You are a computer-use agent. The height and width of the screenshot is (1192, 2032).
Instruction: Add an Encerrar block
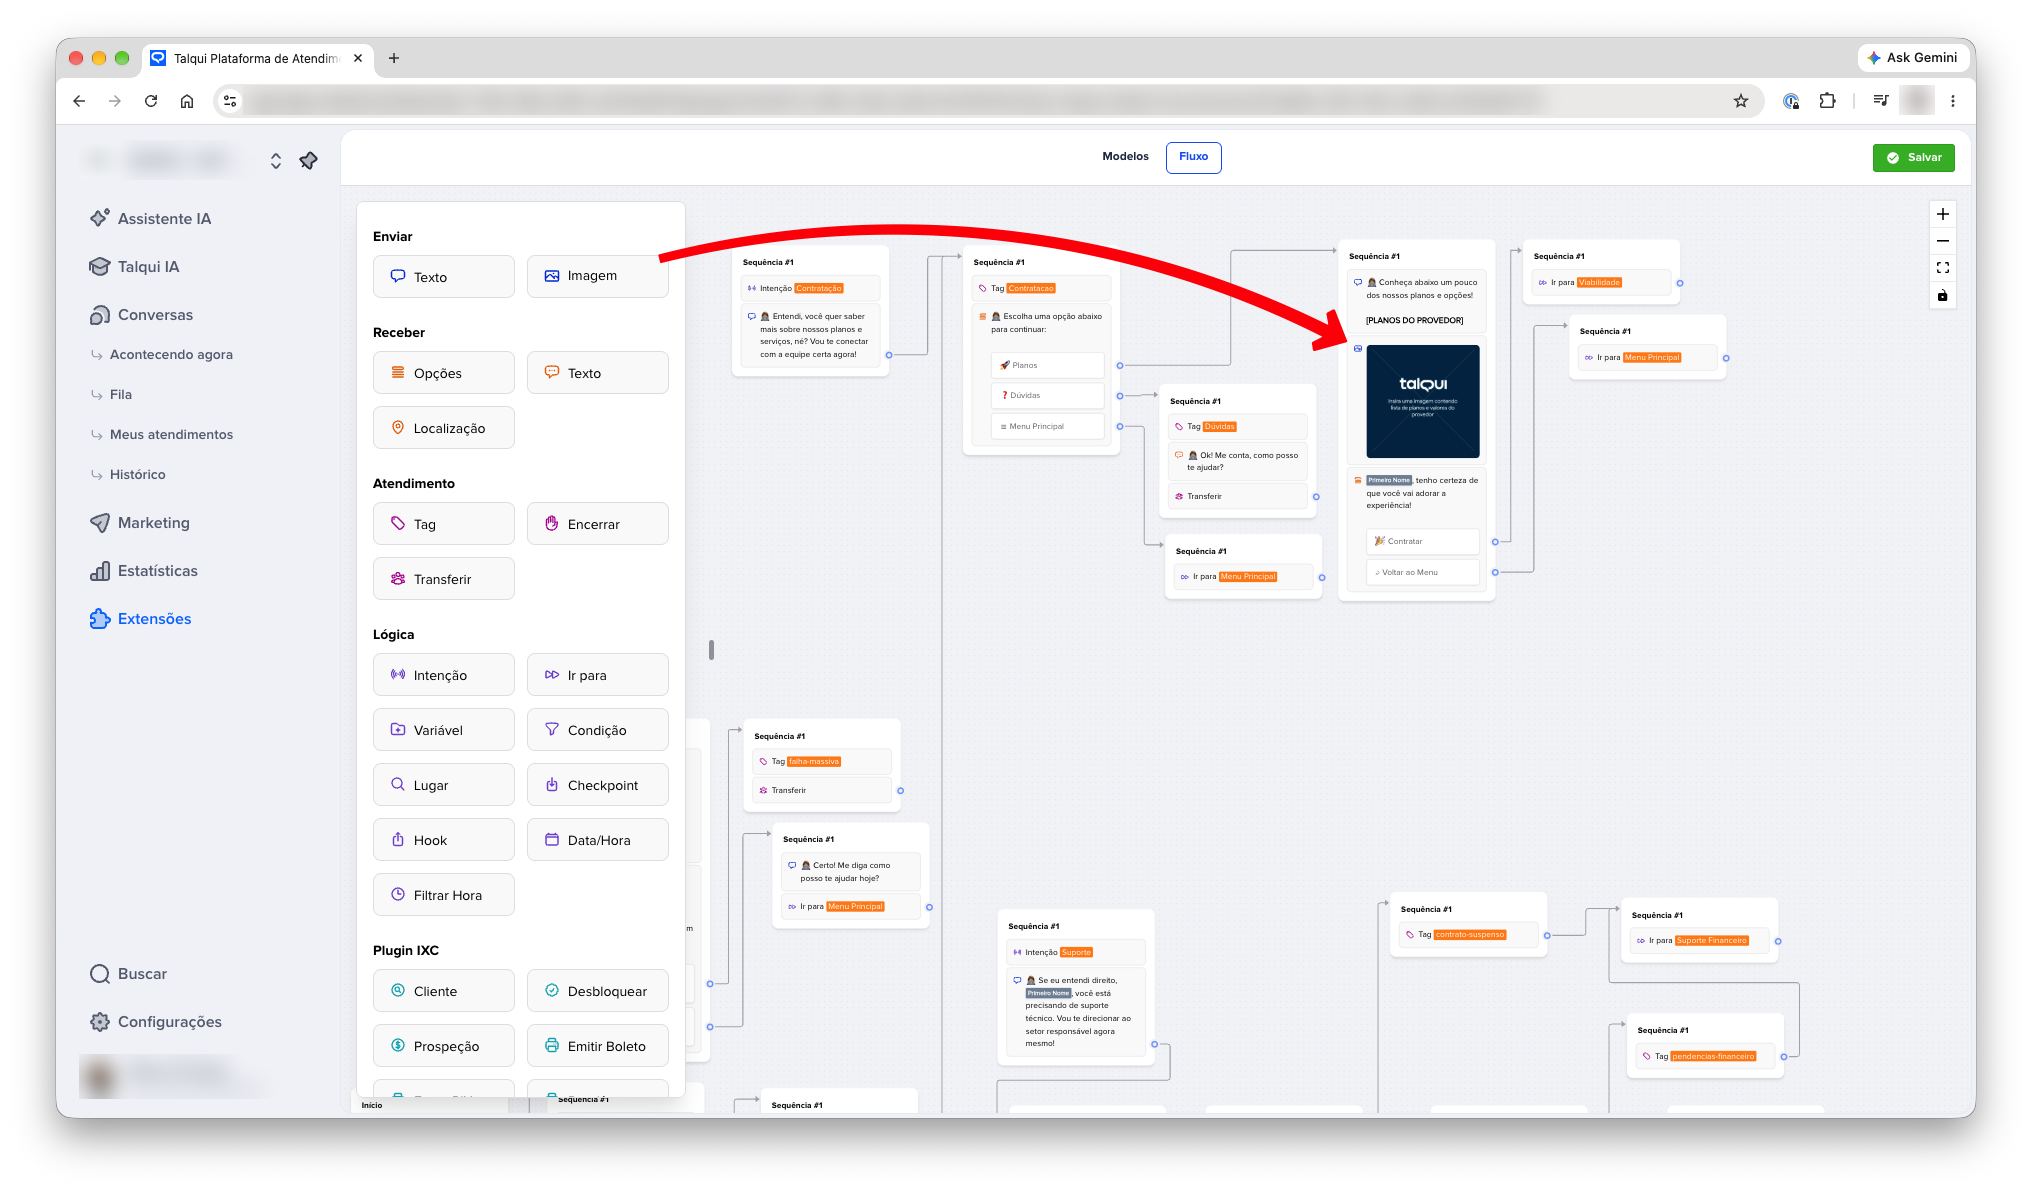coord(597,524)
